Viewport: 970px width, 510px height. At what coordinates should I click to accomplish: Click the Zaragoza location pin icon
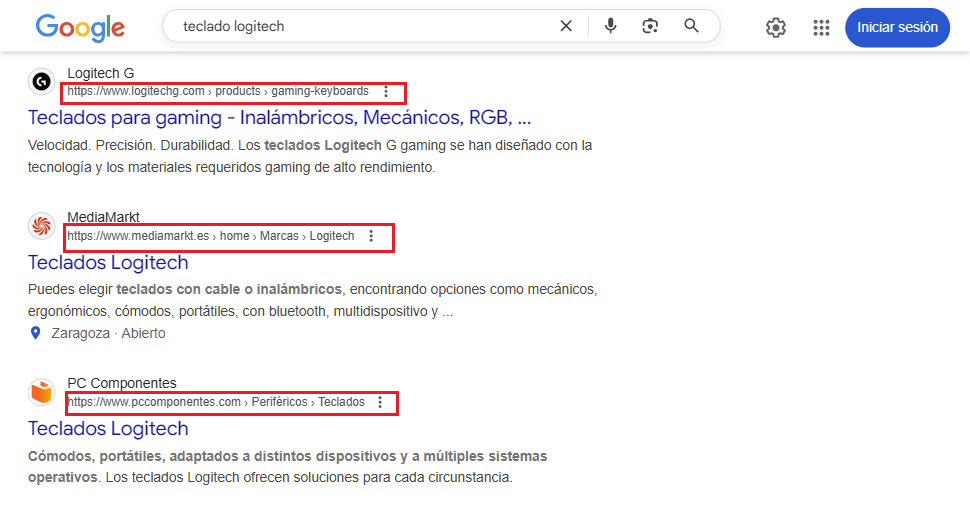pyautogui.click(x=36, y=333)
